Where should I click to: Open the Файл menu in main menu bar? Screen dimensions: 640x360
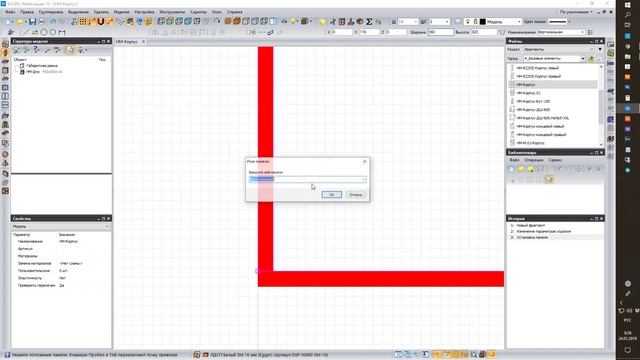coord(10,12)
